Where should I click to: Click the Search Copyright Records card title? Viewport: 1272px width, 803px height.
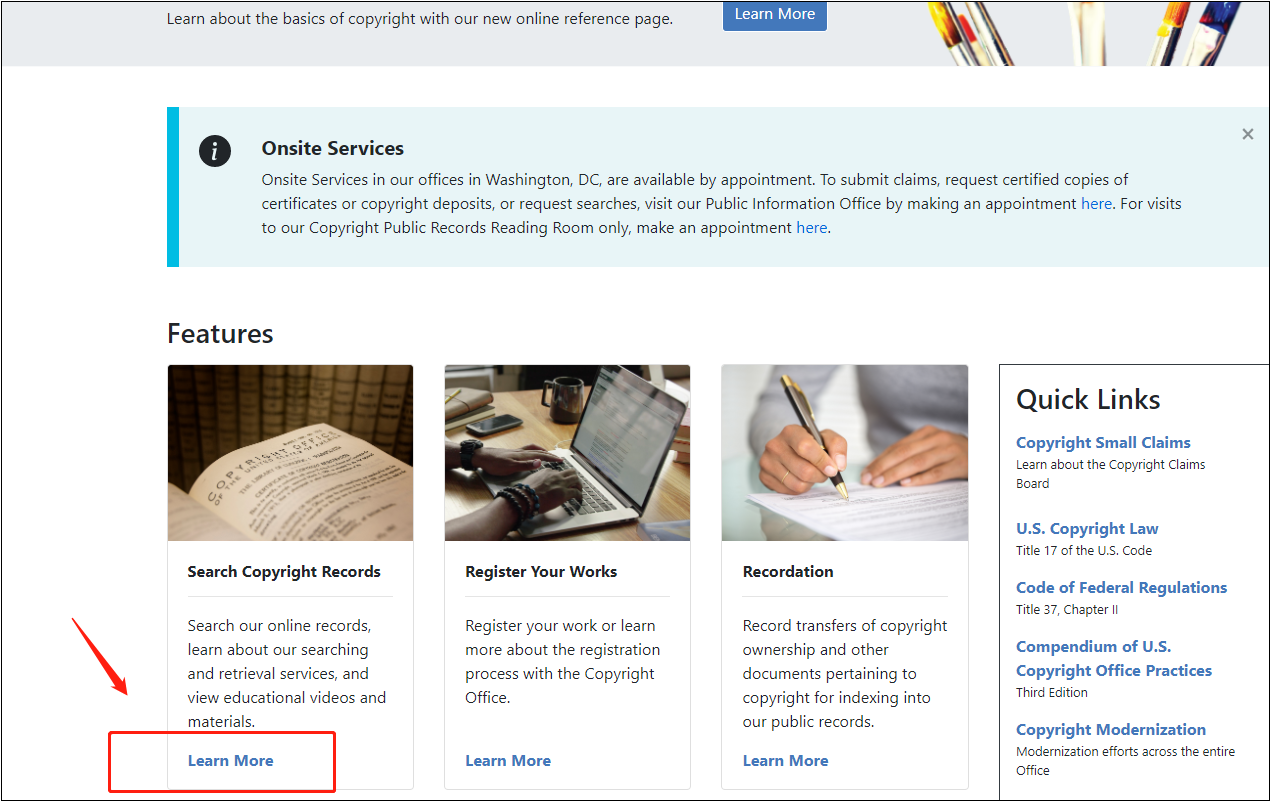click(284, 572)
